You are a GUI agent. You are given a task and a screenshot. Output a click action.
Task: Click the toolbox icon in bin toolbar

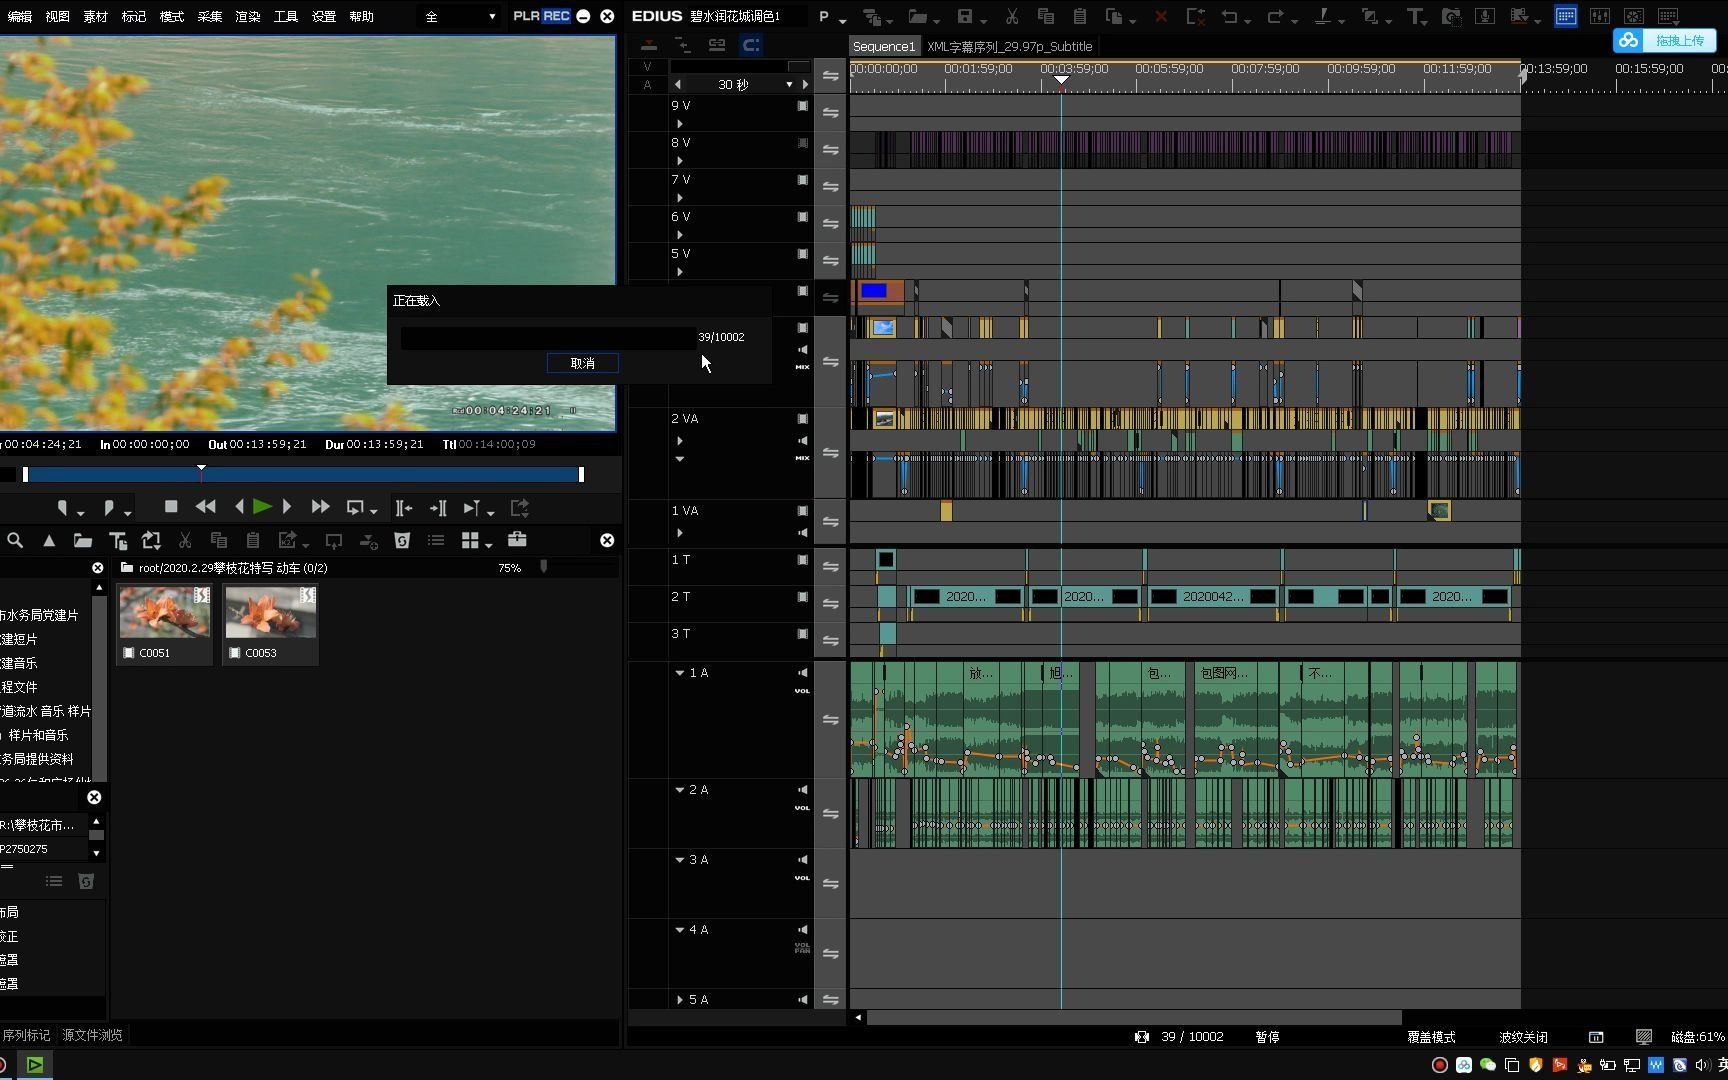click(517, 540)
